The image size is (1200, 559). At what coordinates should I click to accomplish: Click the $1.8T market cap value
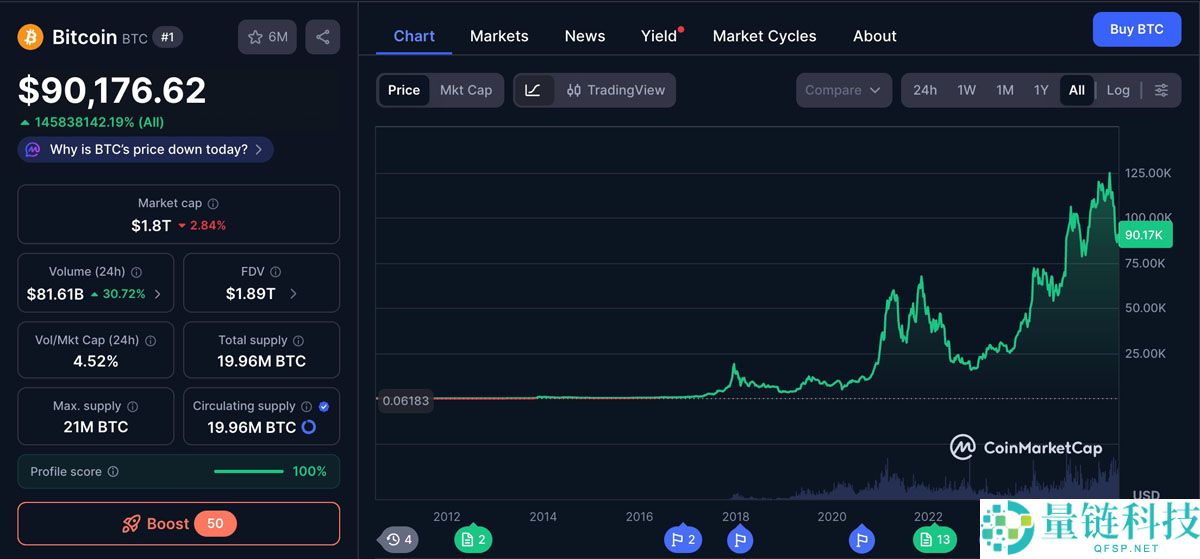click(151, 225)
